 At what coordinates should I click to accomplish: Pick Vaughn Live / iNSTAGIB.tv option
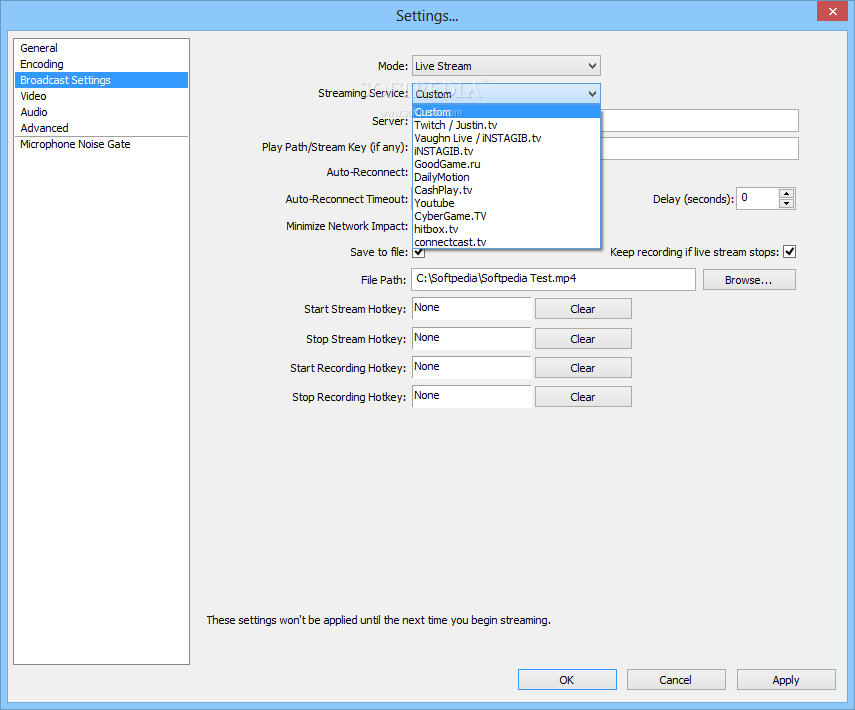(x=506, y=138)
